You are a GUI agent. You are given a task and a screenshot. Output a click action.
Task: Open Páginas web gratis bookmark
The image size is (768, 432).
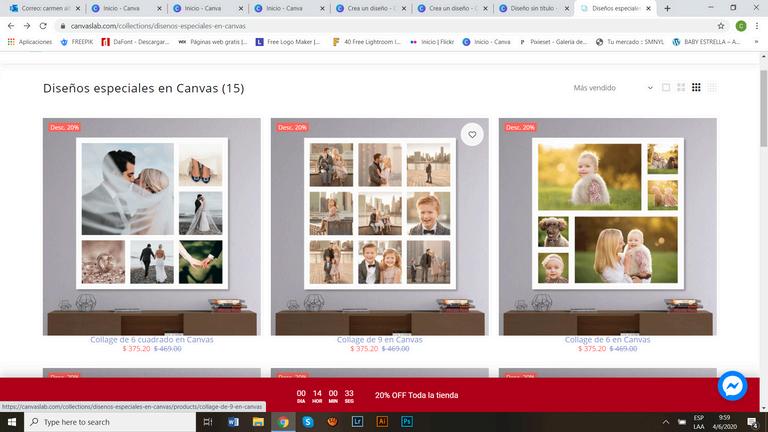[213, 42]
